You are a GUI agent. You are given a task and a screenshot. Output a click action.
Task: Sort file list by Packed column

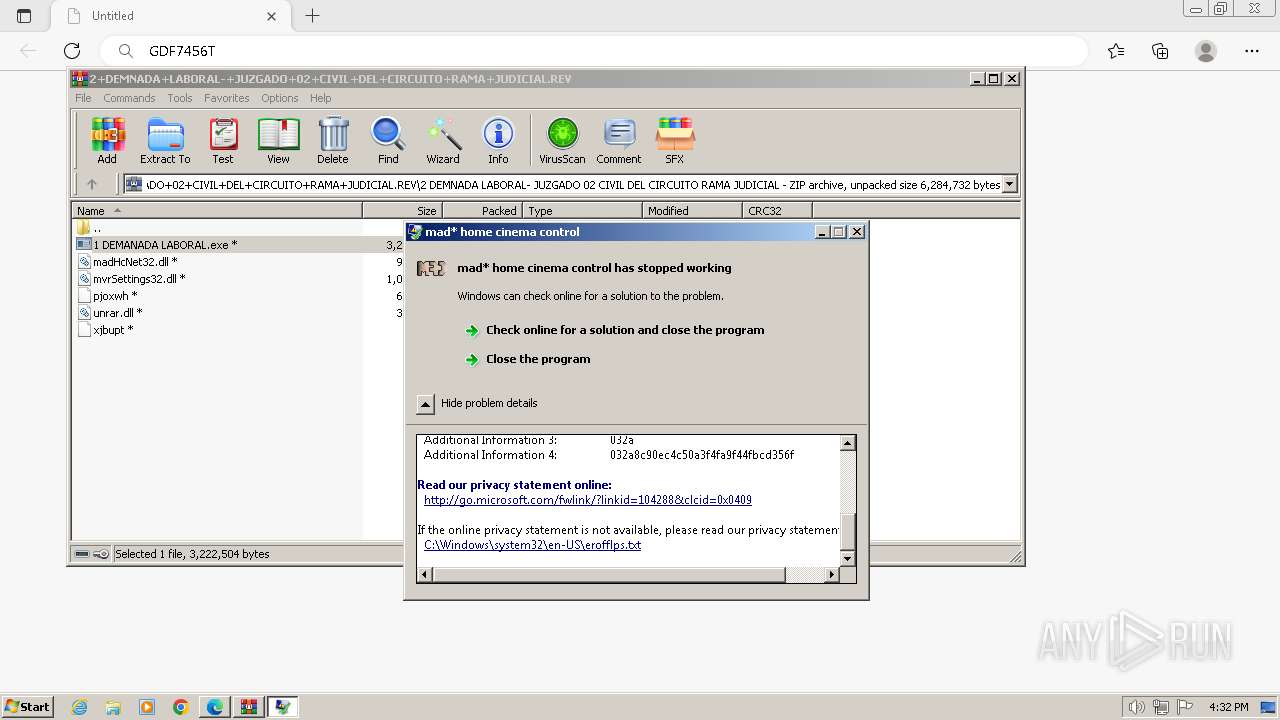point(482,210)
